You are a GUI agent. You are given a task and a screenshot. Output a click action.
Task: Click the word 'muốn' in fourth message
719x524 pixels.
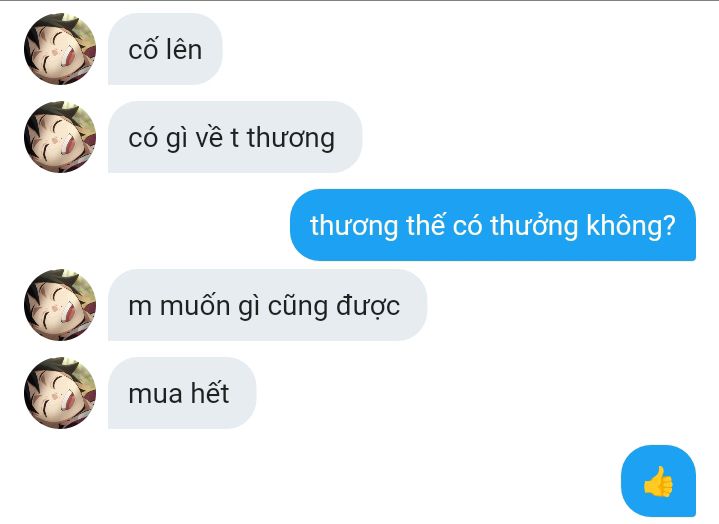[195, 305]
